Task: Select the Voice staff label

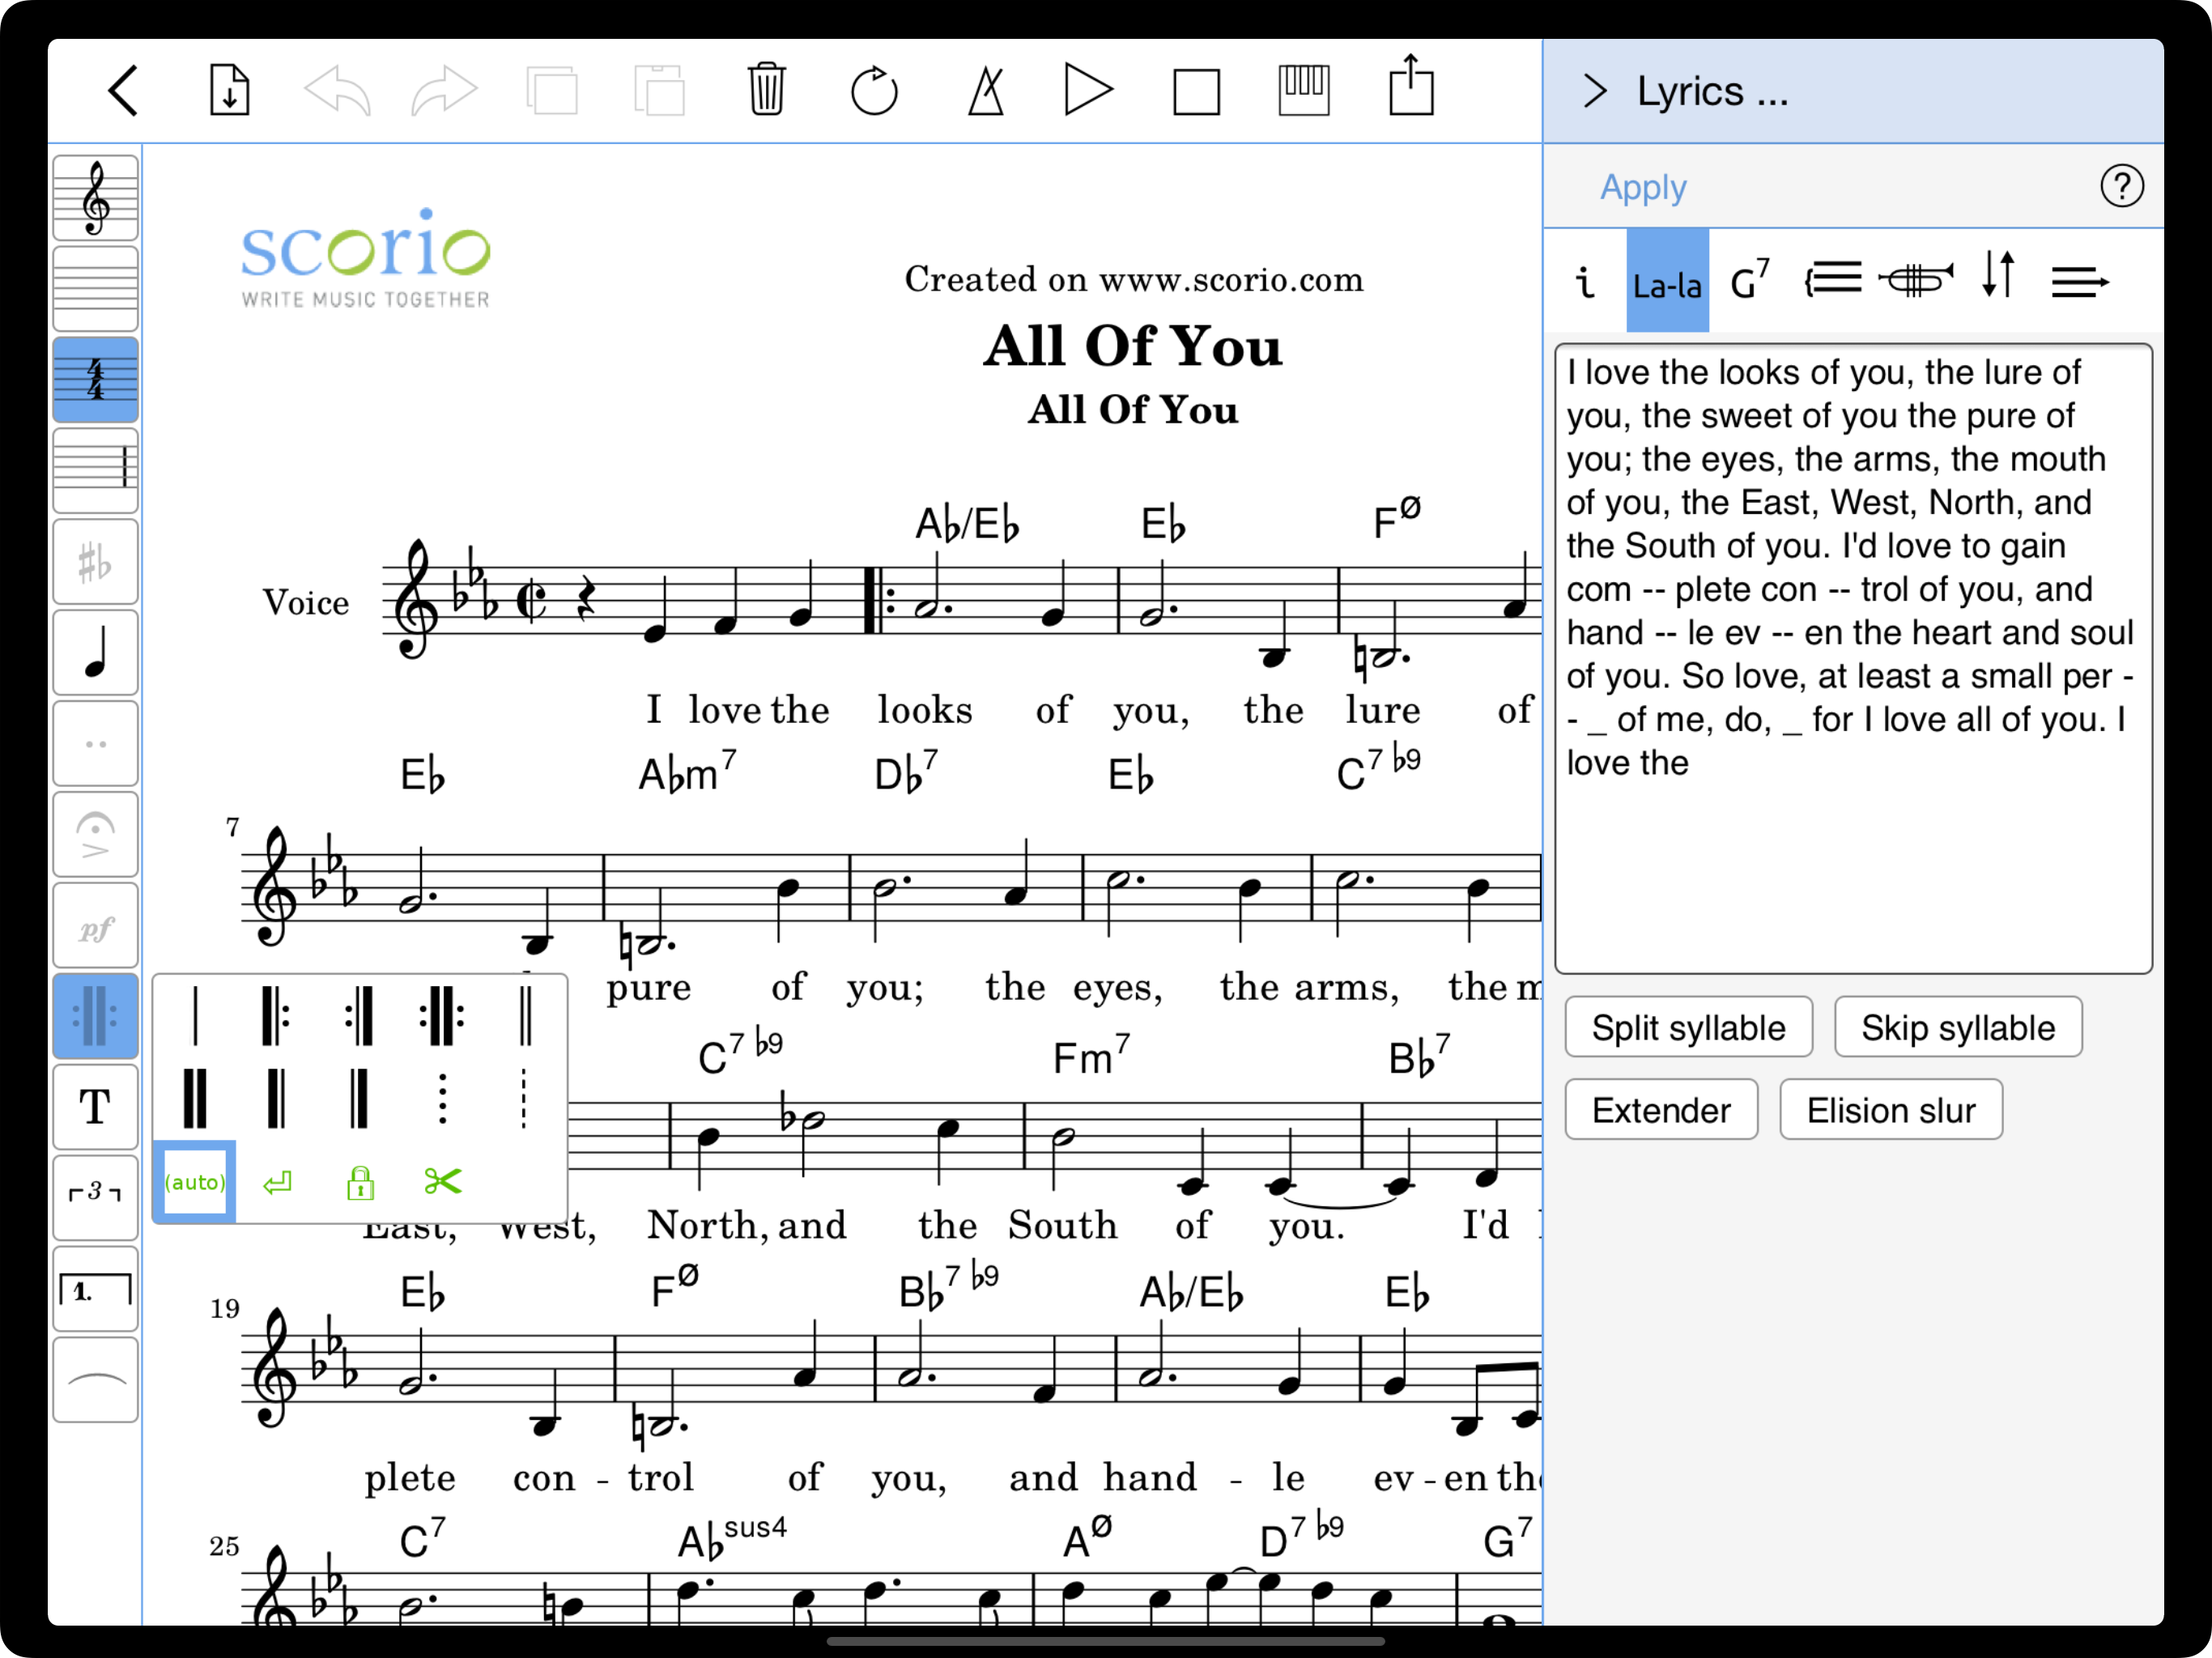Action: pyautogui.click(x=305, y=603)
